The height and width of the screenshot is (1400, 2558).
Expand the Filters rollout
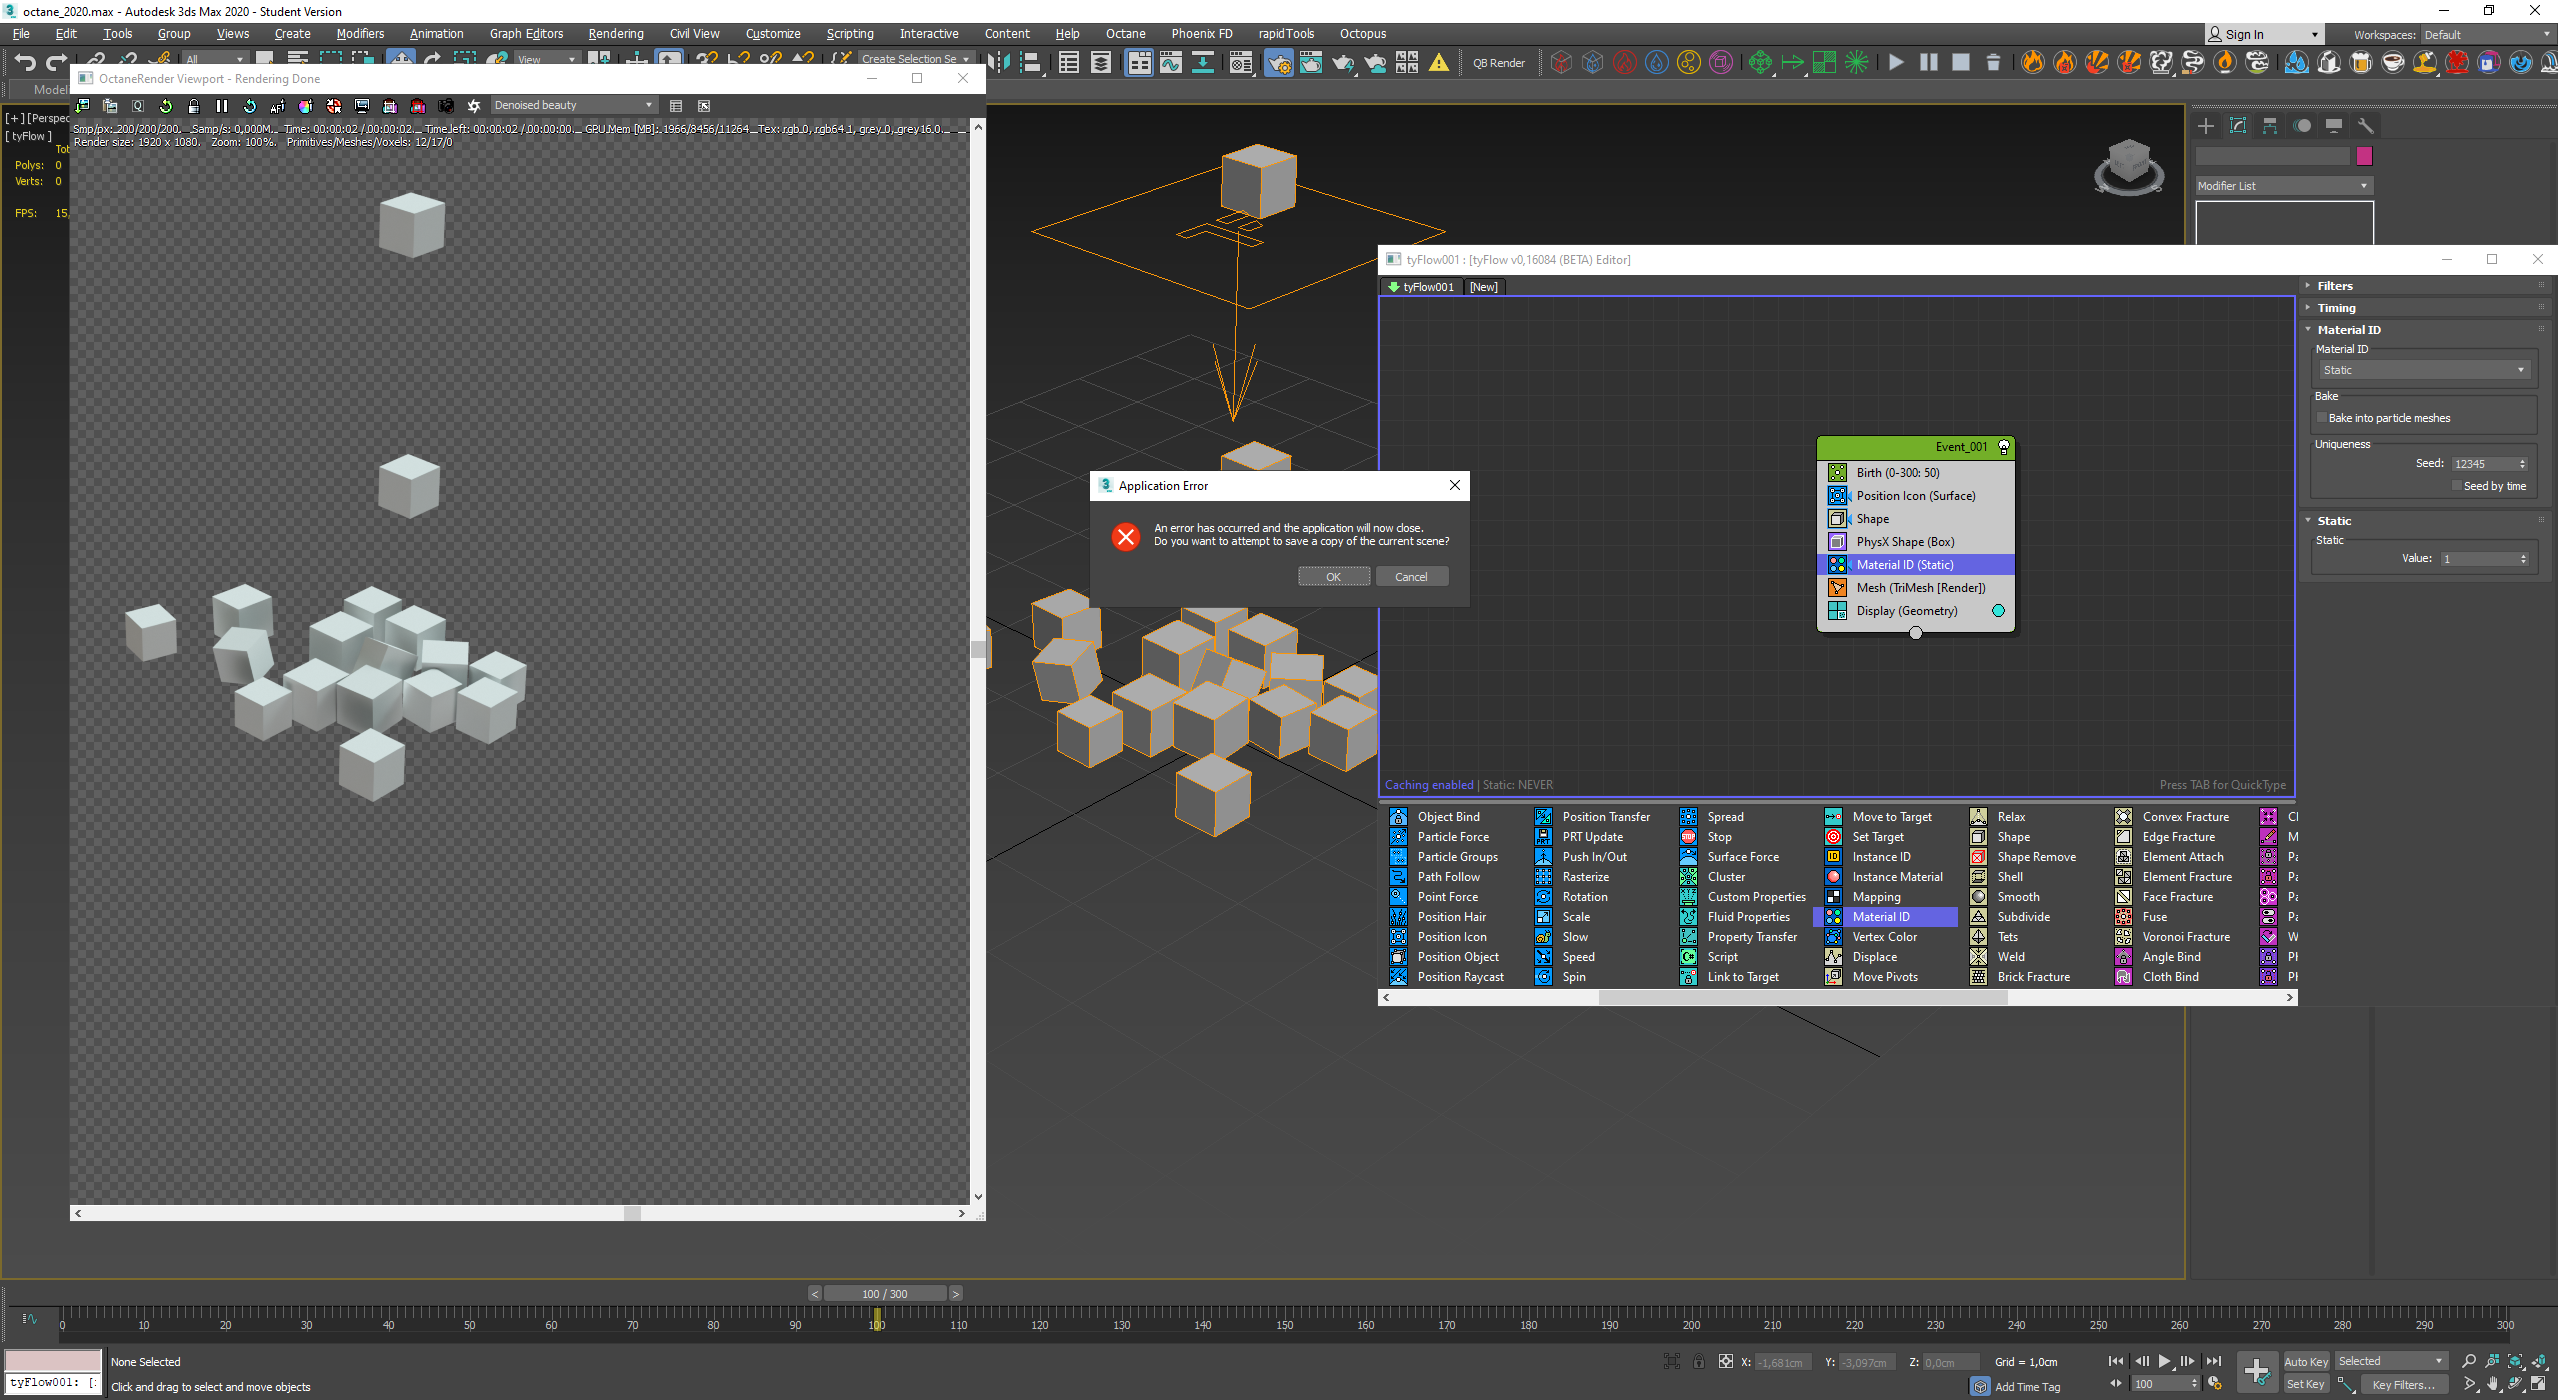coord(2335,286)
